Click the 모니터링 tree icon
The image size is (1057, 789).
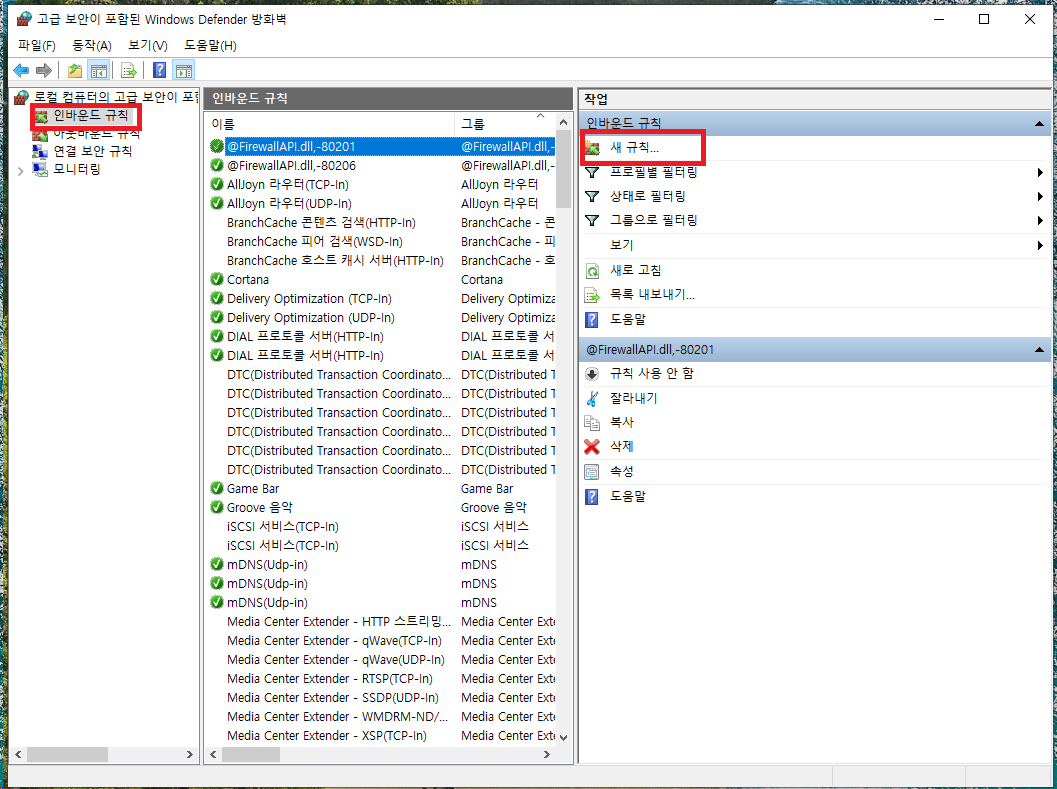(x=40, y=169)
